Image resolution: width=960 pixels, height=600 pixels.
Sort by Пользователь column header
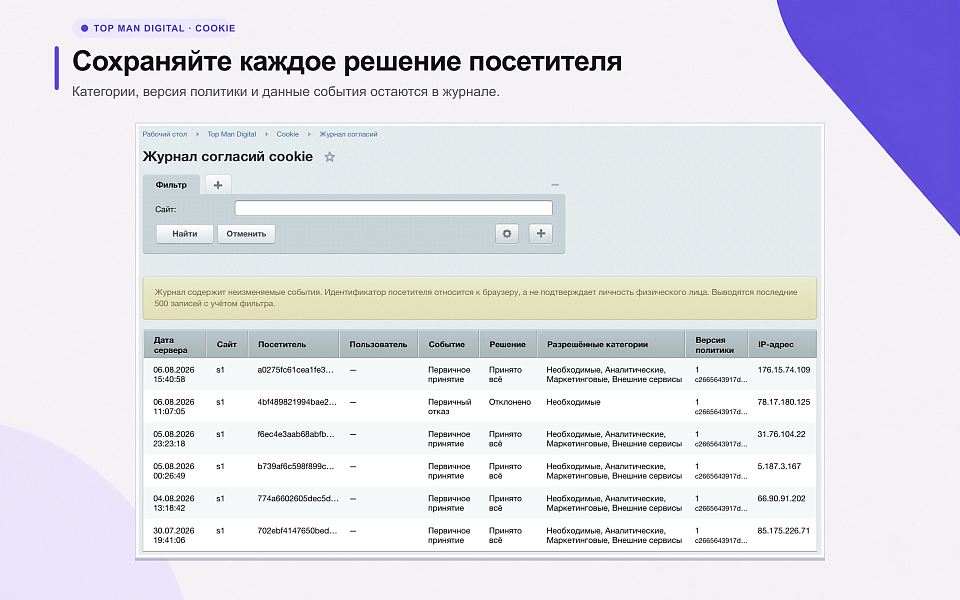pyautogui.click(x=378, y=344)
